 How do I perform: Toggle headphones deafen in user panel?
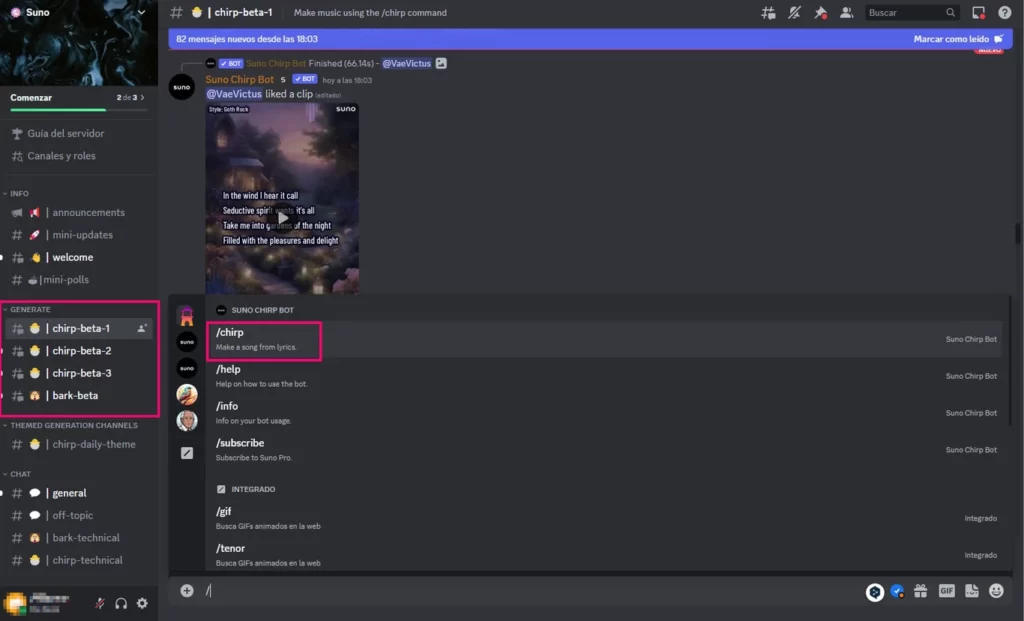coord(121,603)
